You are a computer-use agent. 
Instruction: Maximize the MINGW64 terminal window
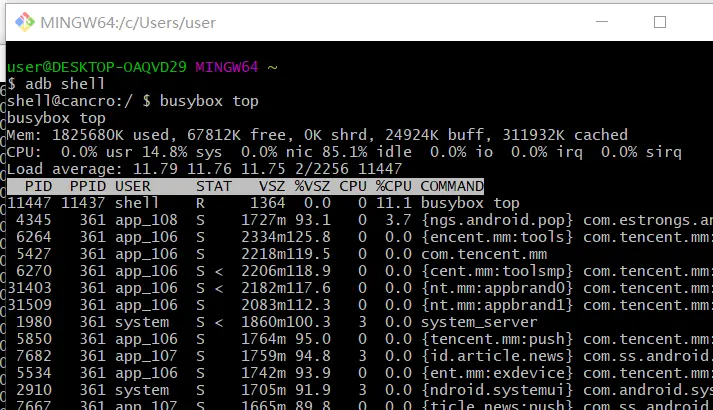click(x=660, y=22)
